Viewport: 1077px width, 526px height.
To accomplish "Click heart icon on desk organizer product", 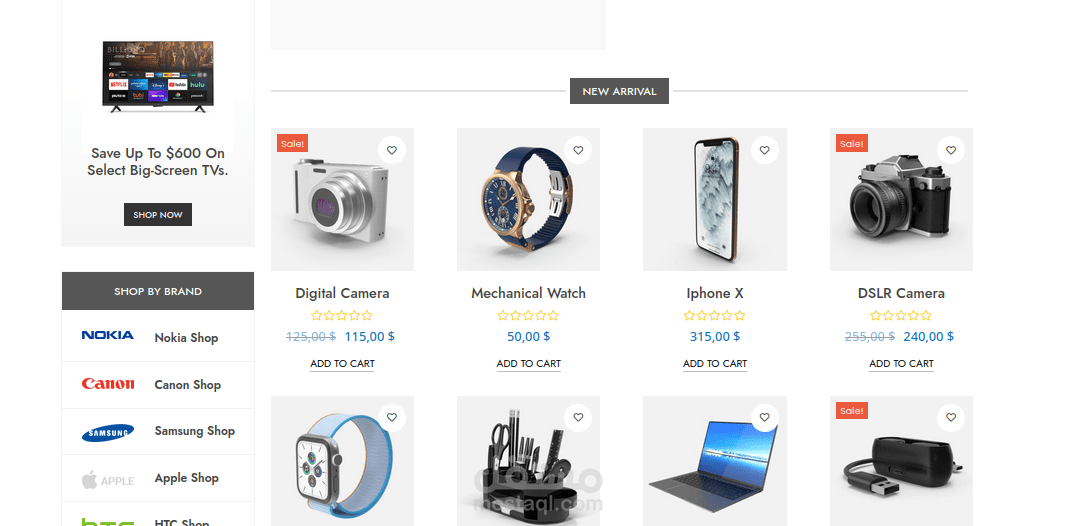I will pyautogui.click(x=578, y=418).
